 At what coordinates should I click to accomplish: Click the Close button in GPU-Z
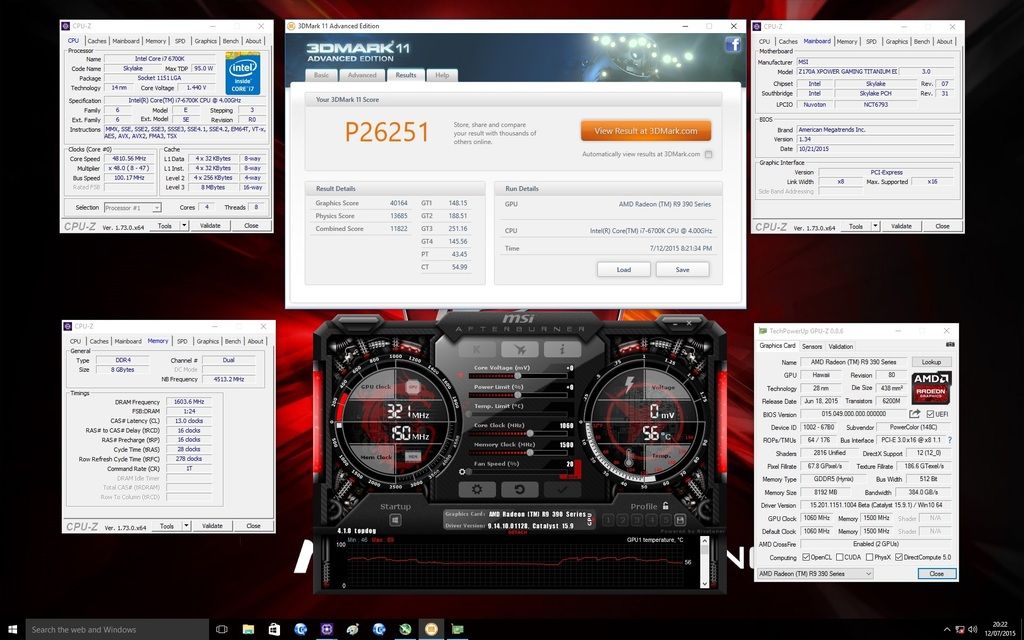(x=936, y=573)
